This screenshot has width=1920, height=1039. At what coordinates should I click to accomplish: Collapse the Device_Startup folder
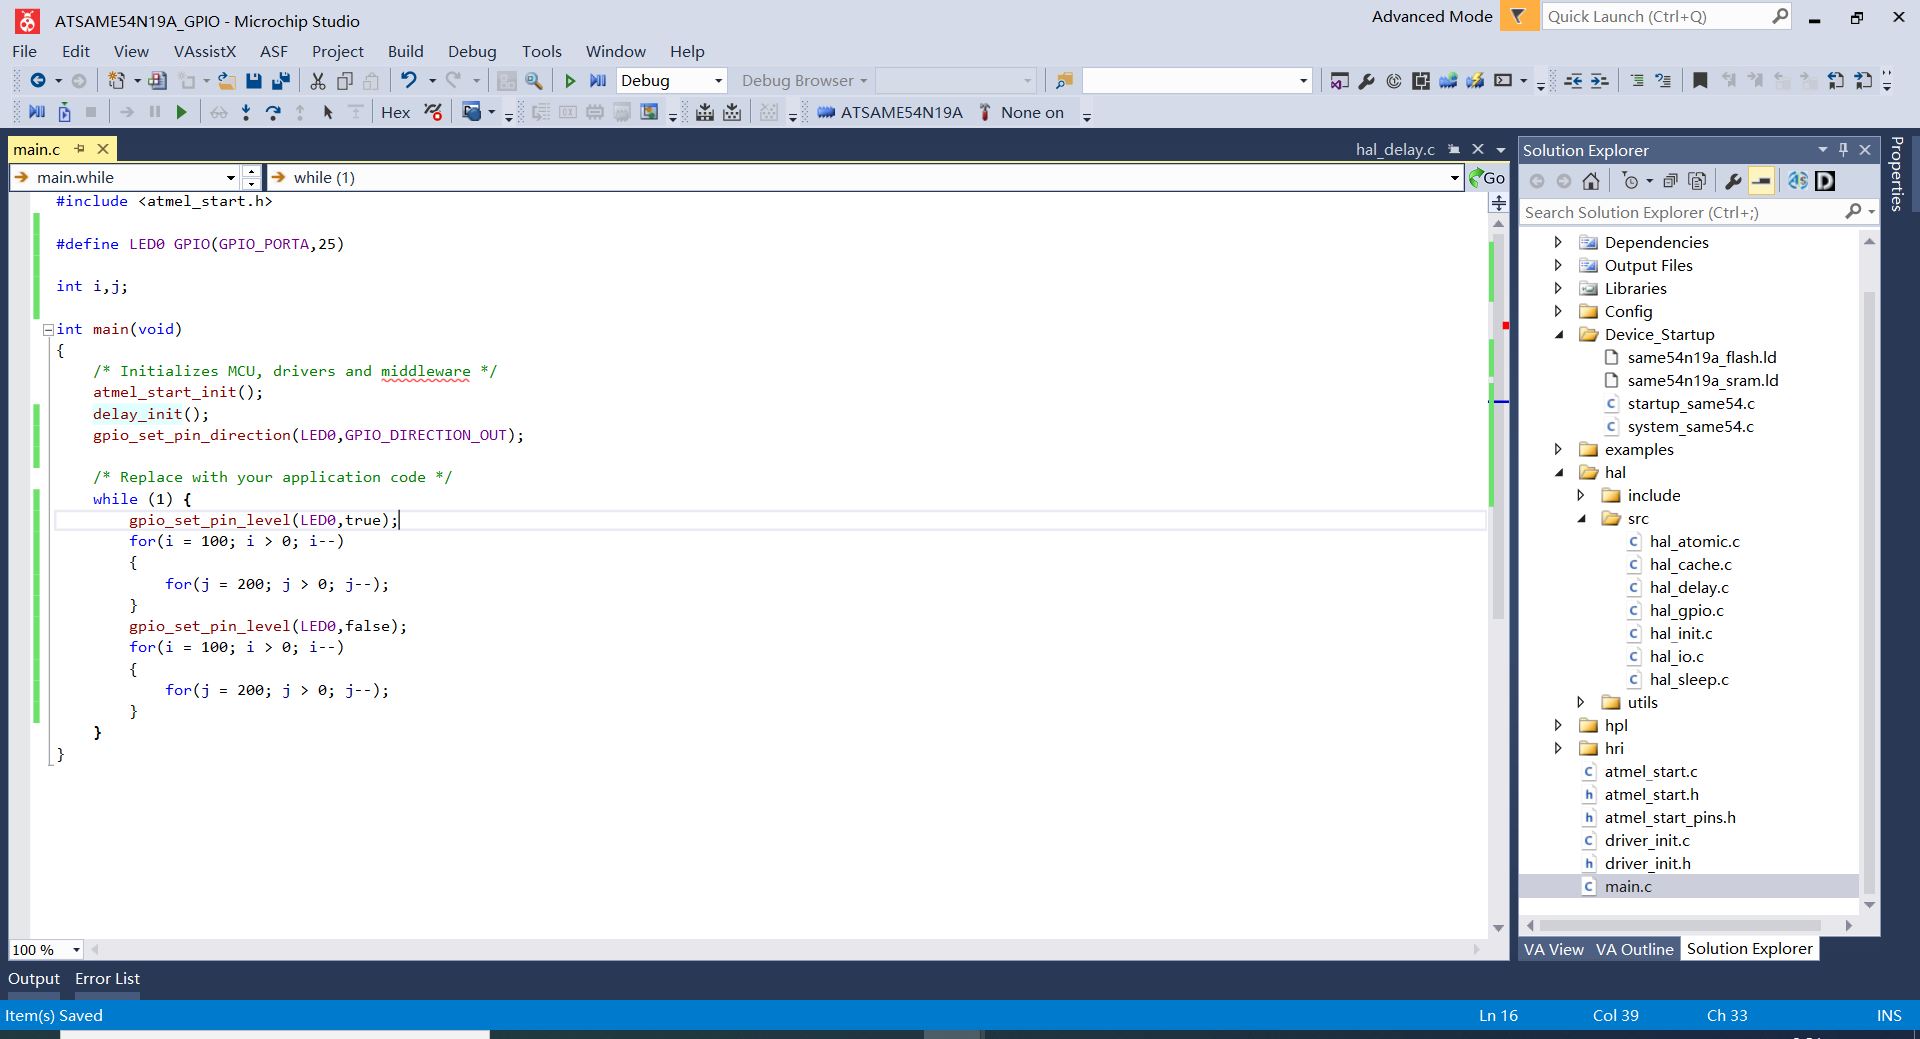[1558, 334]
